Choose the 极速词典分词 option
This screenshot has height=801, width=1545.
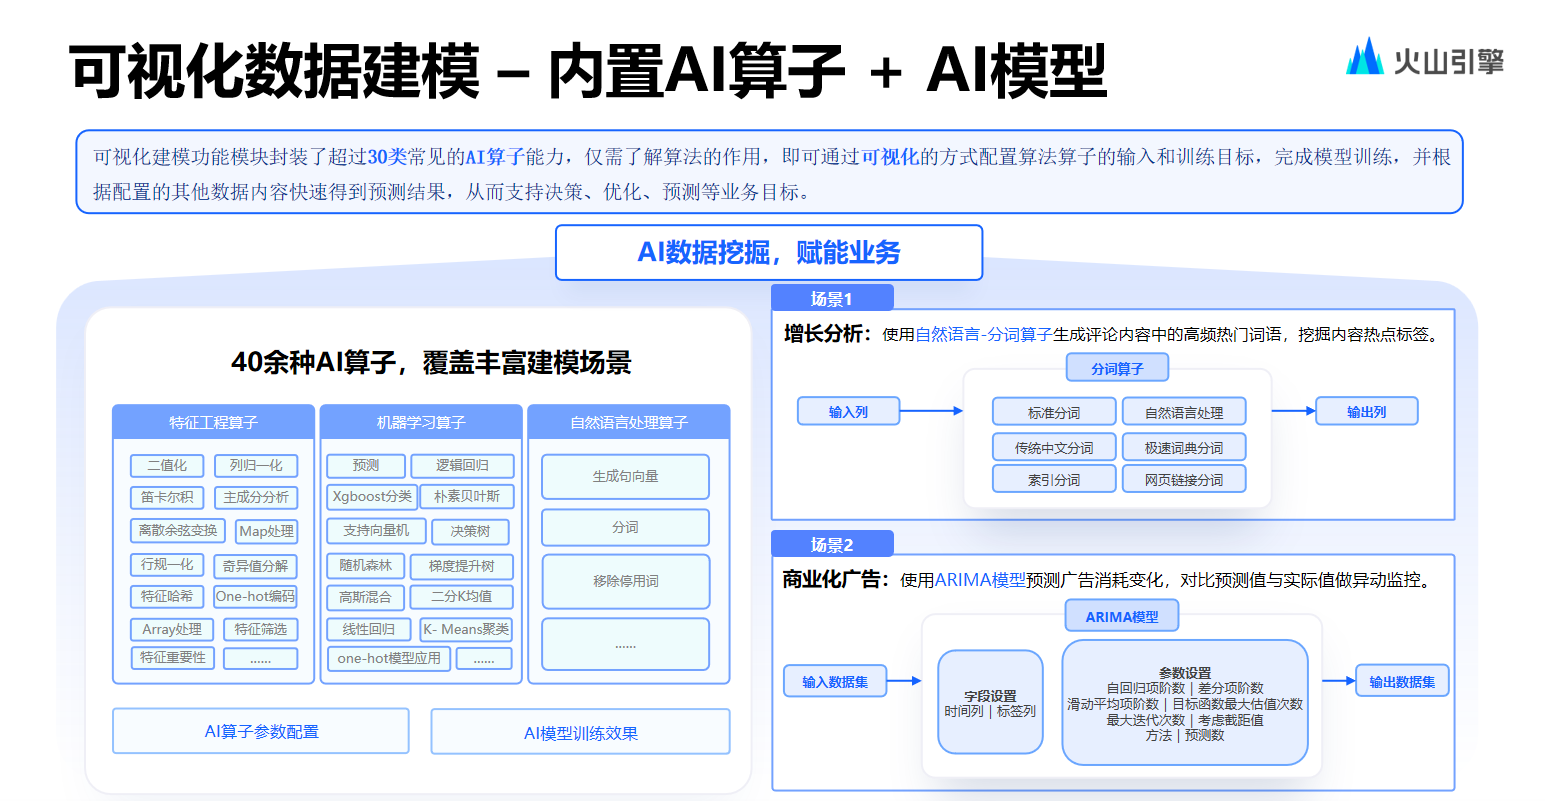click(1184, 448)
